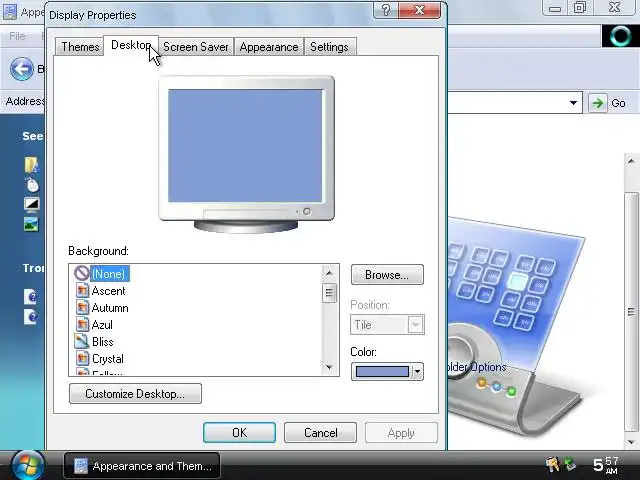This screenshot has height=480, width=640.
Task: Maximize the Appearance and Themes window
Action: coord(580,7)
